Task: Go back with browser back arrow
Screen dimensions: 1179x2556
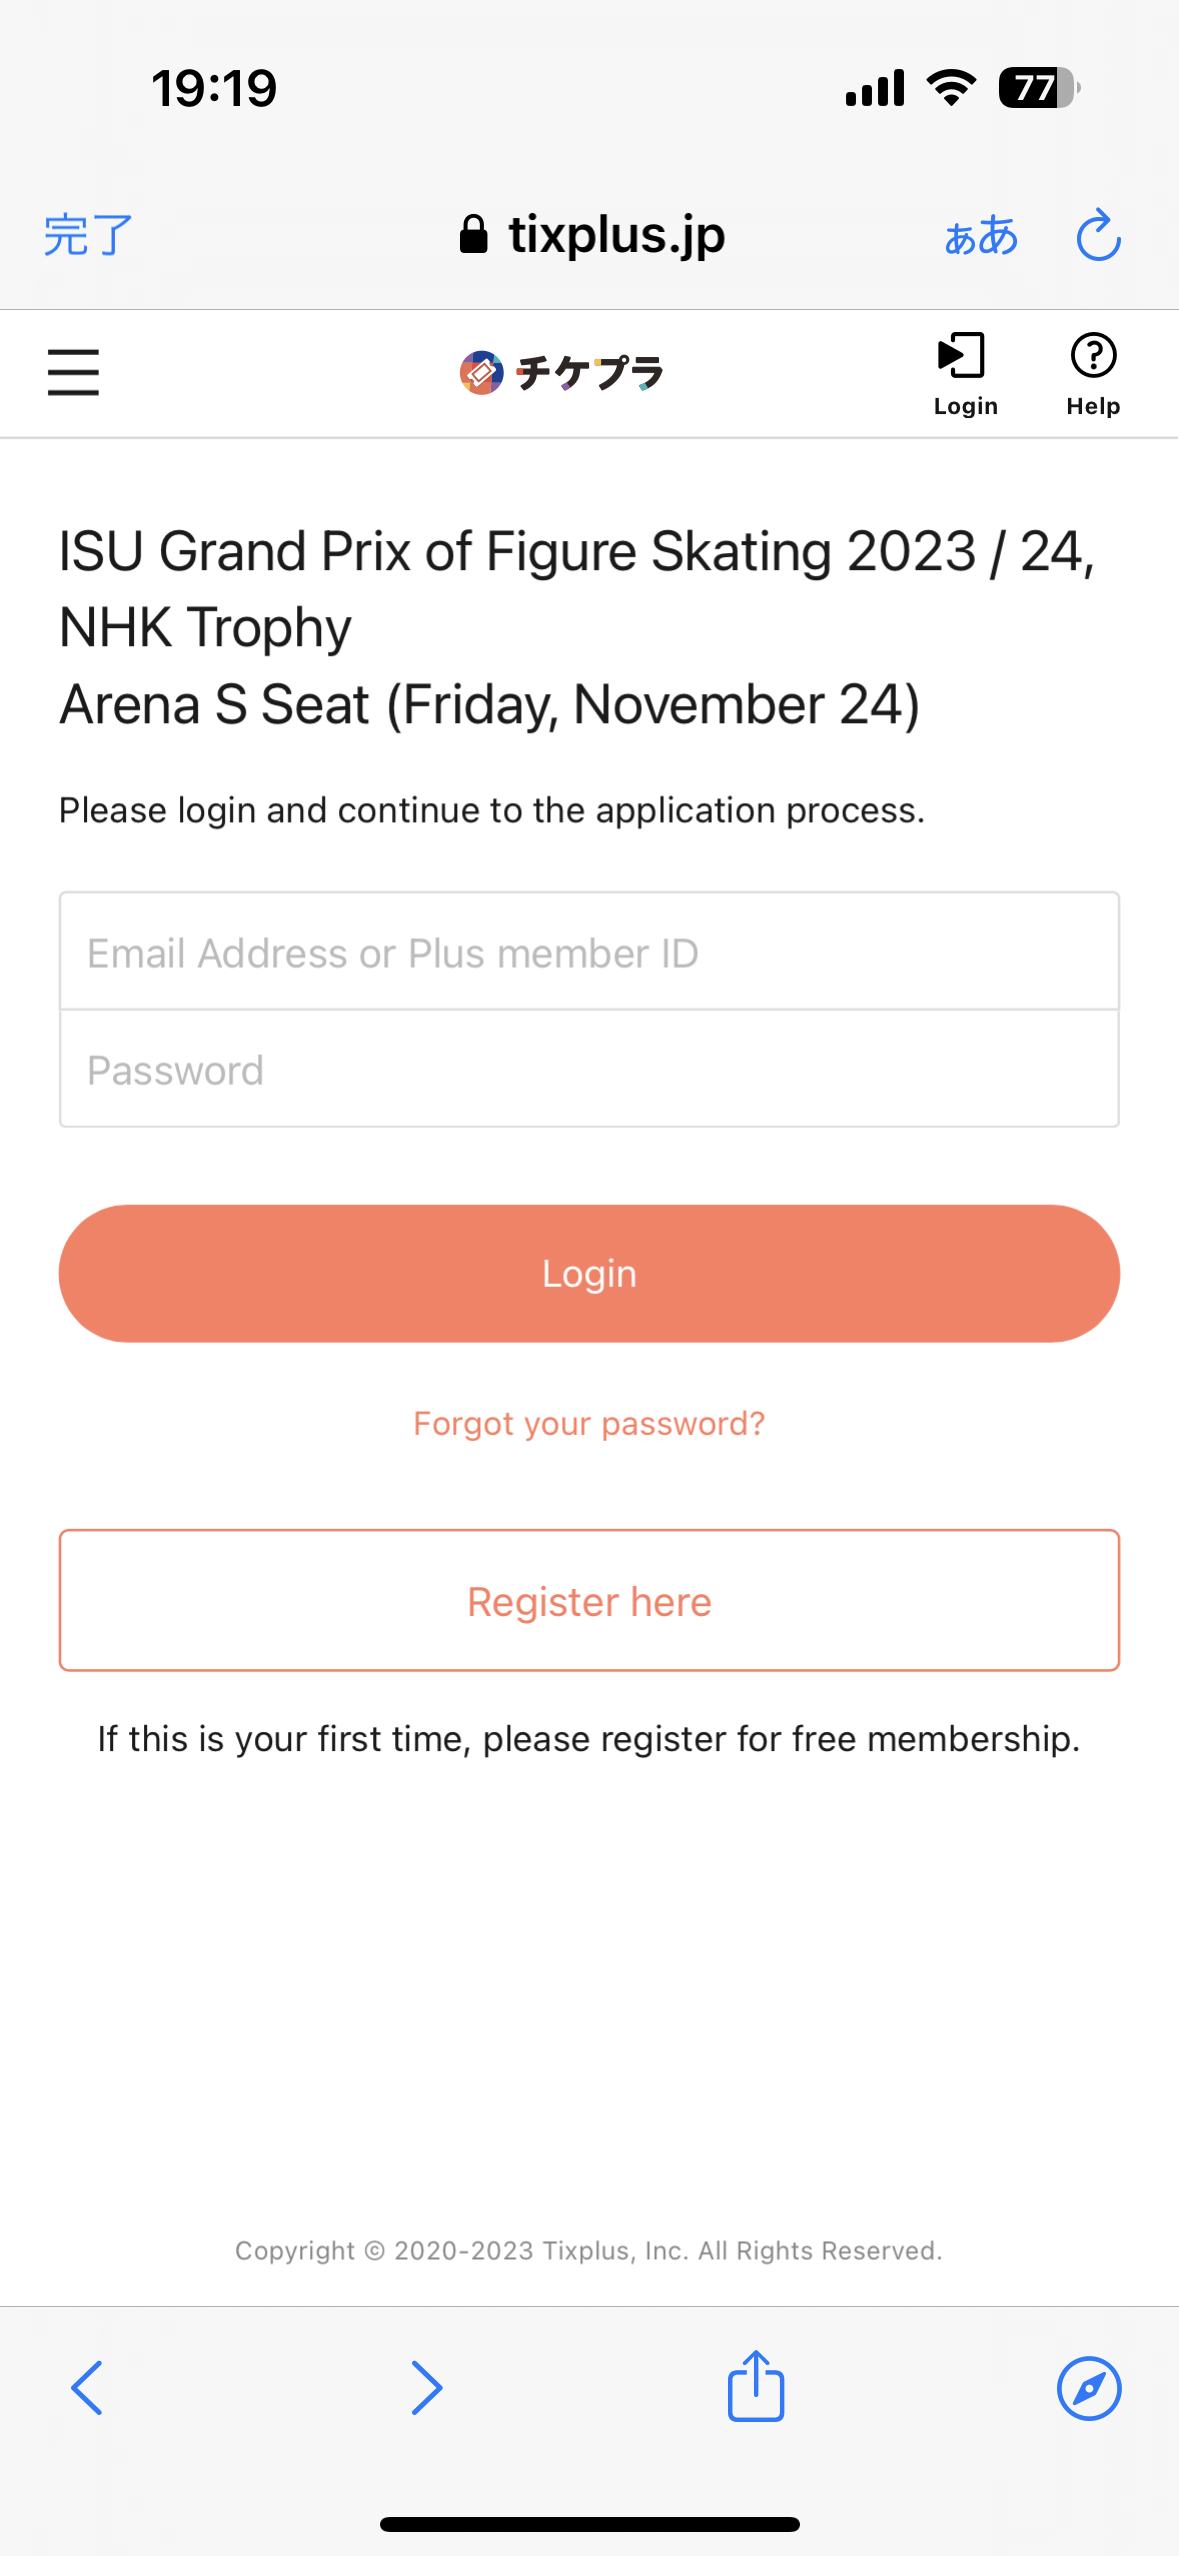Action: (x=87, y=2388)
